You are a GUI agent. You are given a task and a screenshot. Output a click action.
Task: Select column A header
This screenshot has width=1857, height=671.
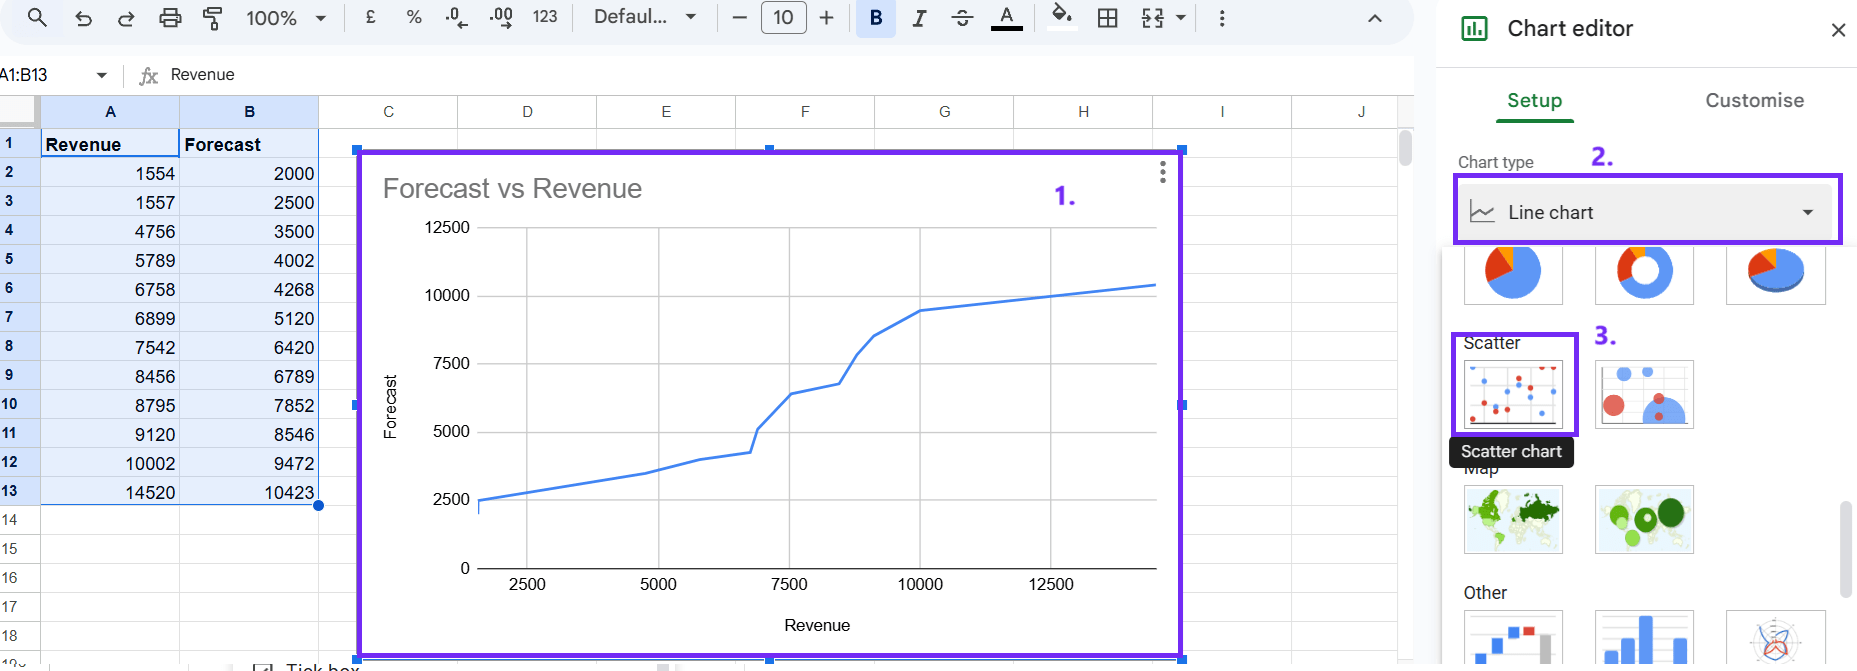pyautogui.click(x=110, y=112)
